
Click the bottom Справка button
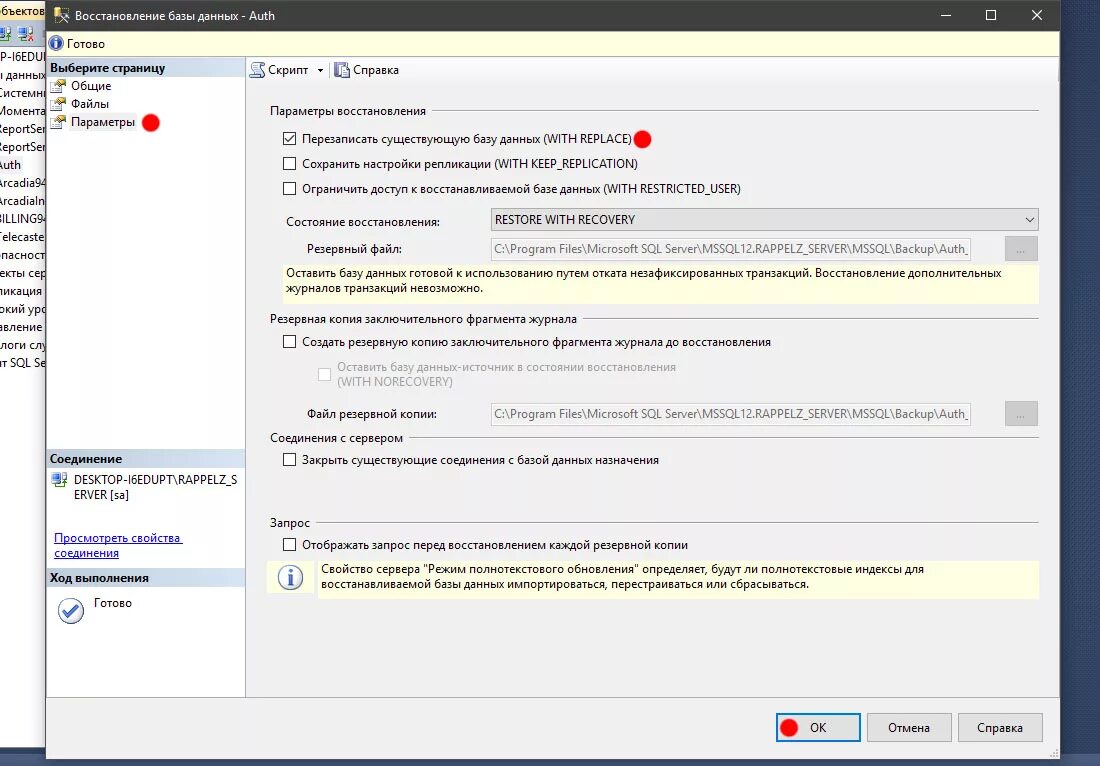tap(1000, 727)
